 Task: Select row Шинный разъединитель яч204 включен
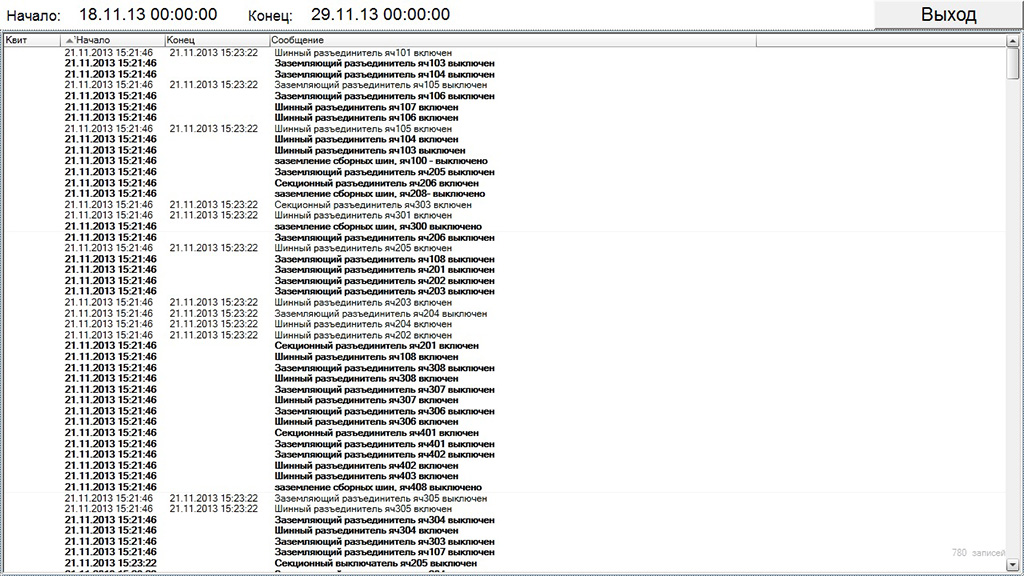tap(504, 324)
